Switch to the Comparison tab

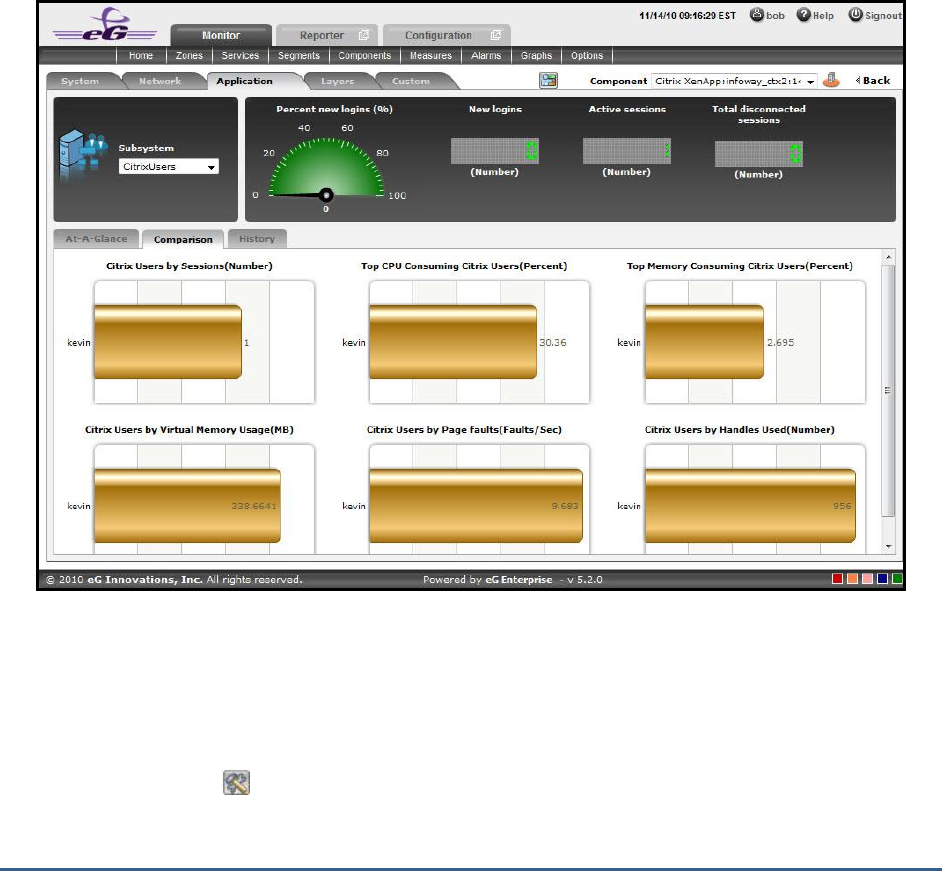183,239
